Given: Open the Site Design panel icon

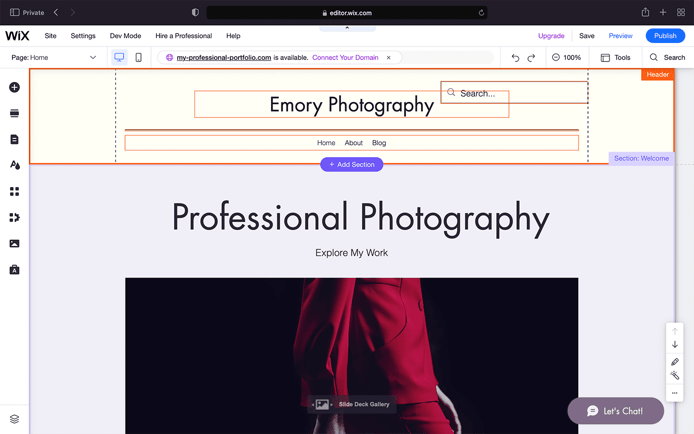Looking at the screenshot, I should pyautogui.click(x=14, y=165).
